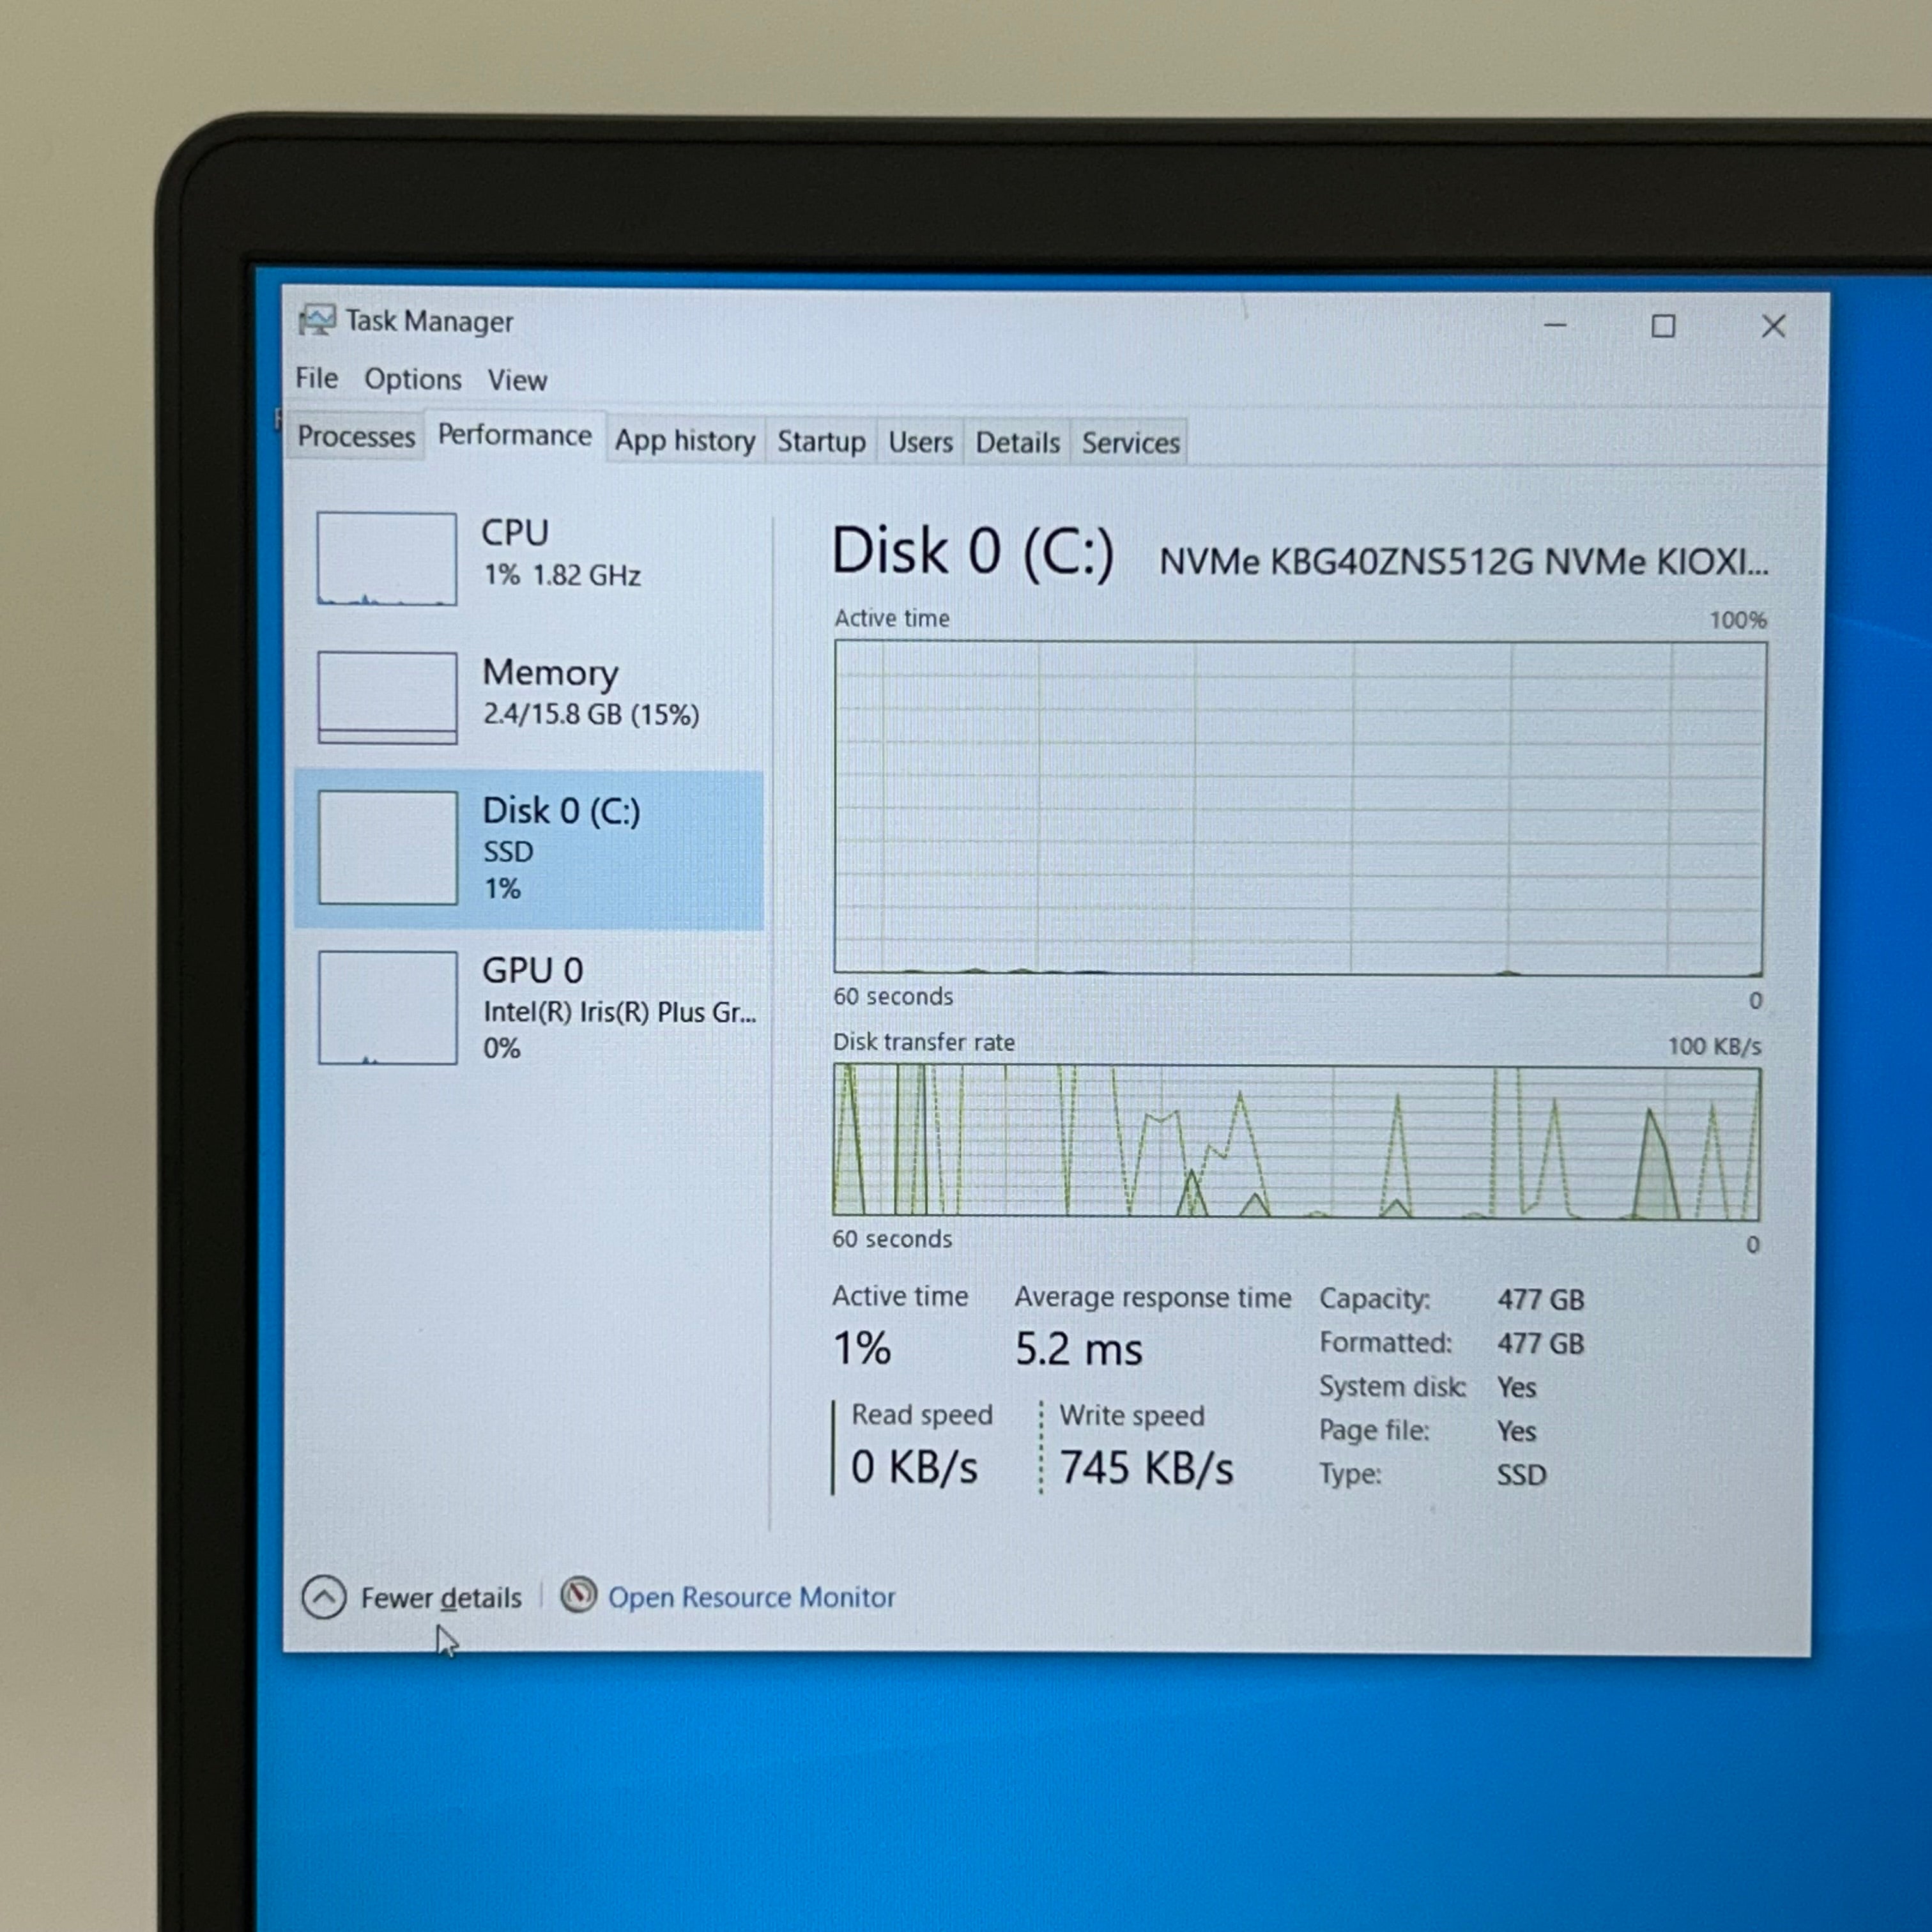Viewport: 1932px width, 1932px height.
Task: Click the Task Manager title bar icon
Action: (x=317, y=320)
